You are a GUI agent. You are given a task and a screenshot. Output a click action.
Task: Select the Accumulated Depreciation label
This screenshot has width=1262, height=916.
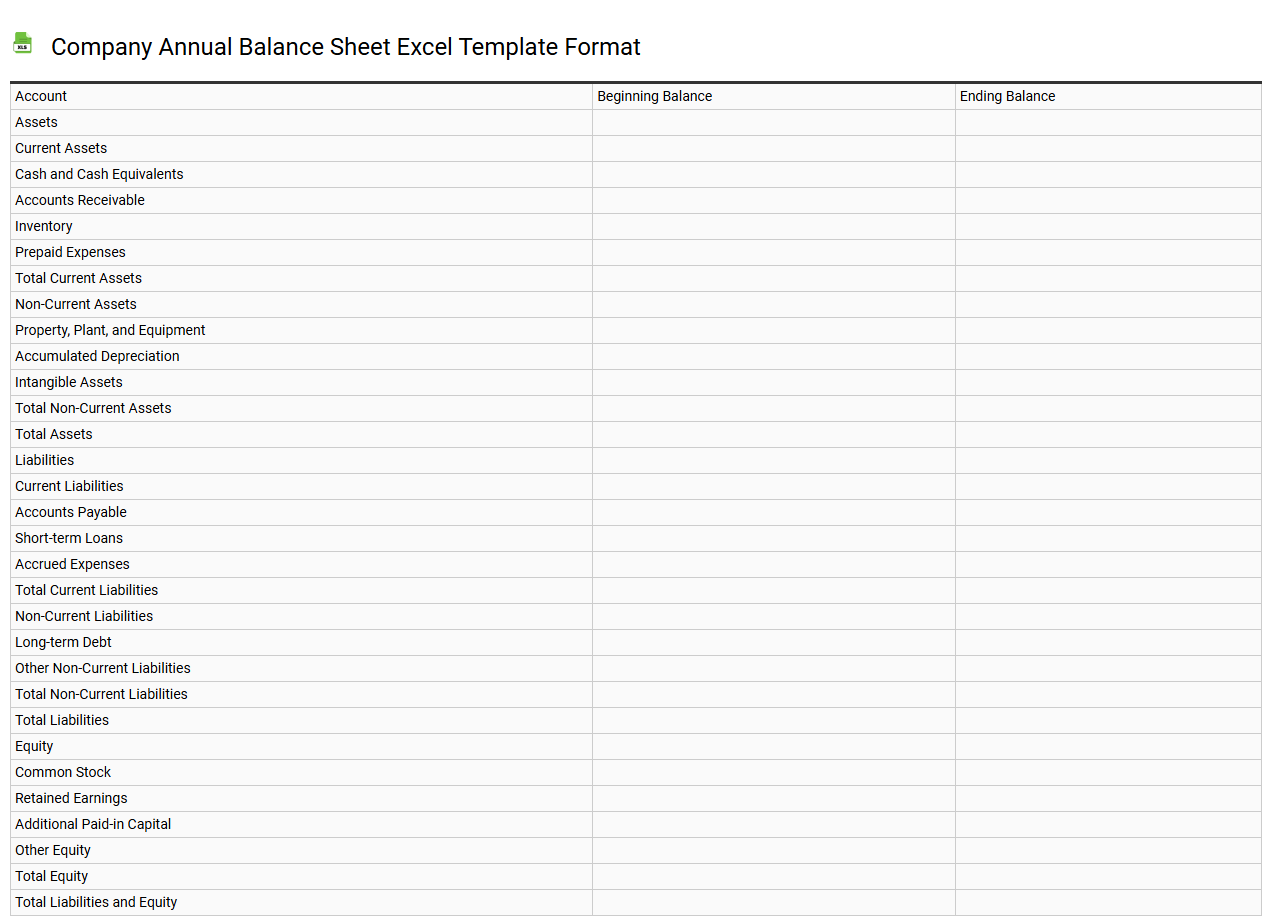(x=97, y=356)
